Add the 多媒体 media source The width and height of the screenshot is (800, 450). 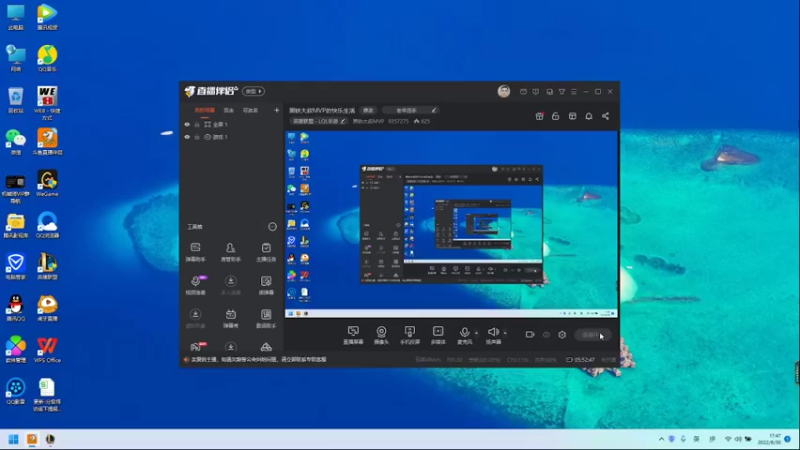point(438,335)
